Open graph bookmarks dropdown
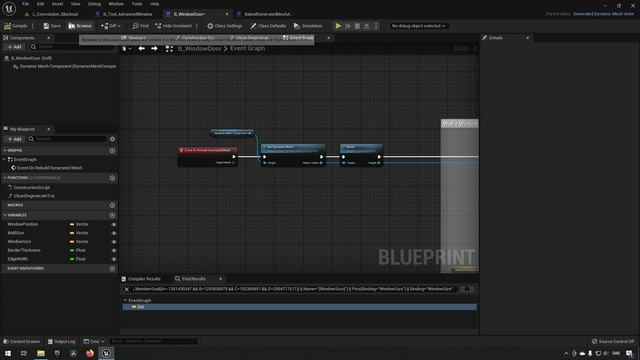This screenshot has height=360, width=640. (127, 49)
